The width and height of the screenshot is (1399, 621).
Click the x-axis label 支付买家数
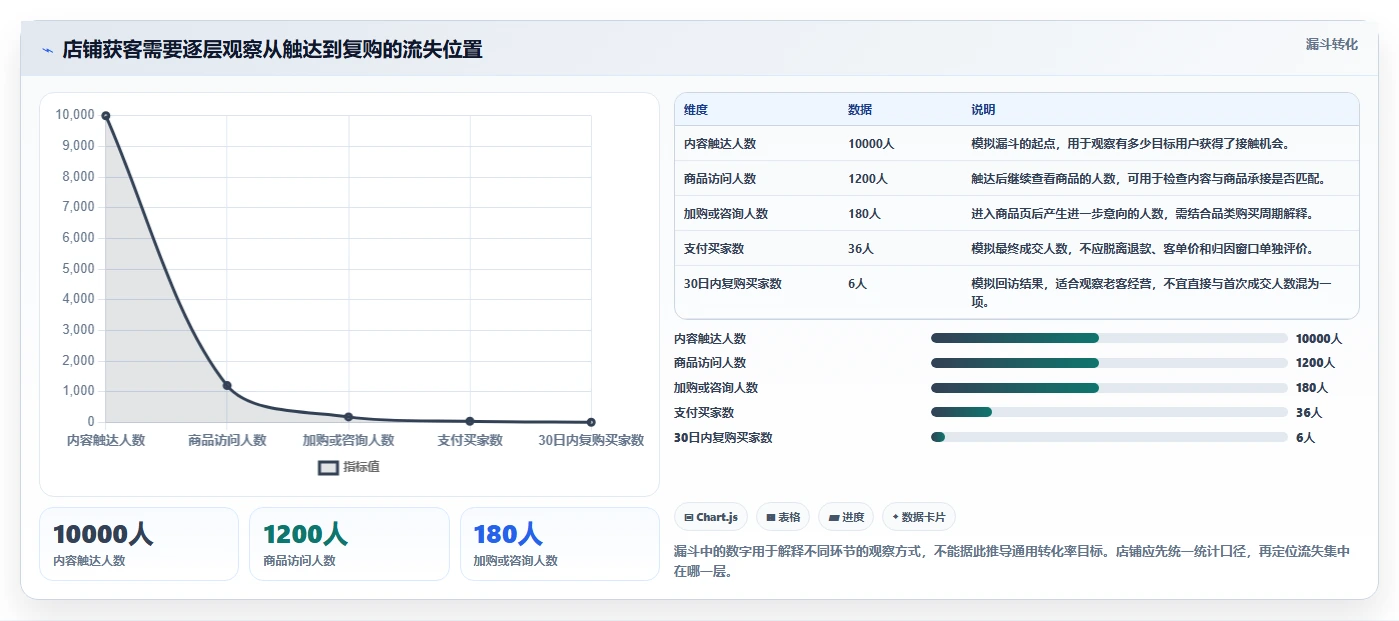470,440
